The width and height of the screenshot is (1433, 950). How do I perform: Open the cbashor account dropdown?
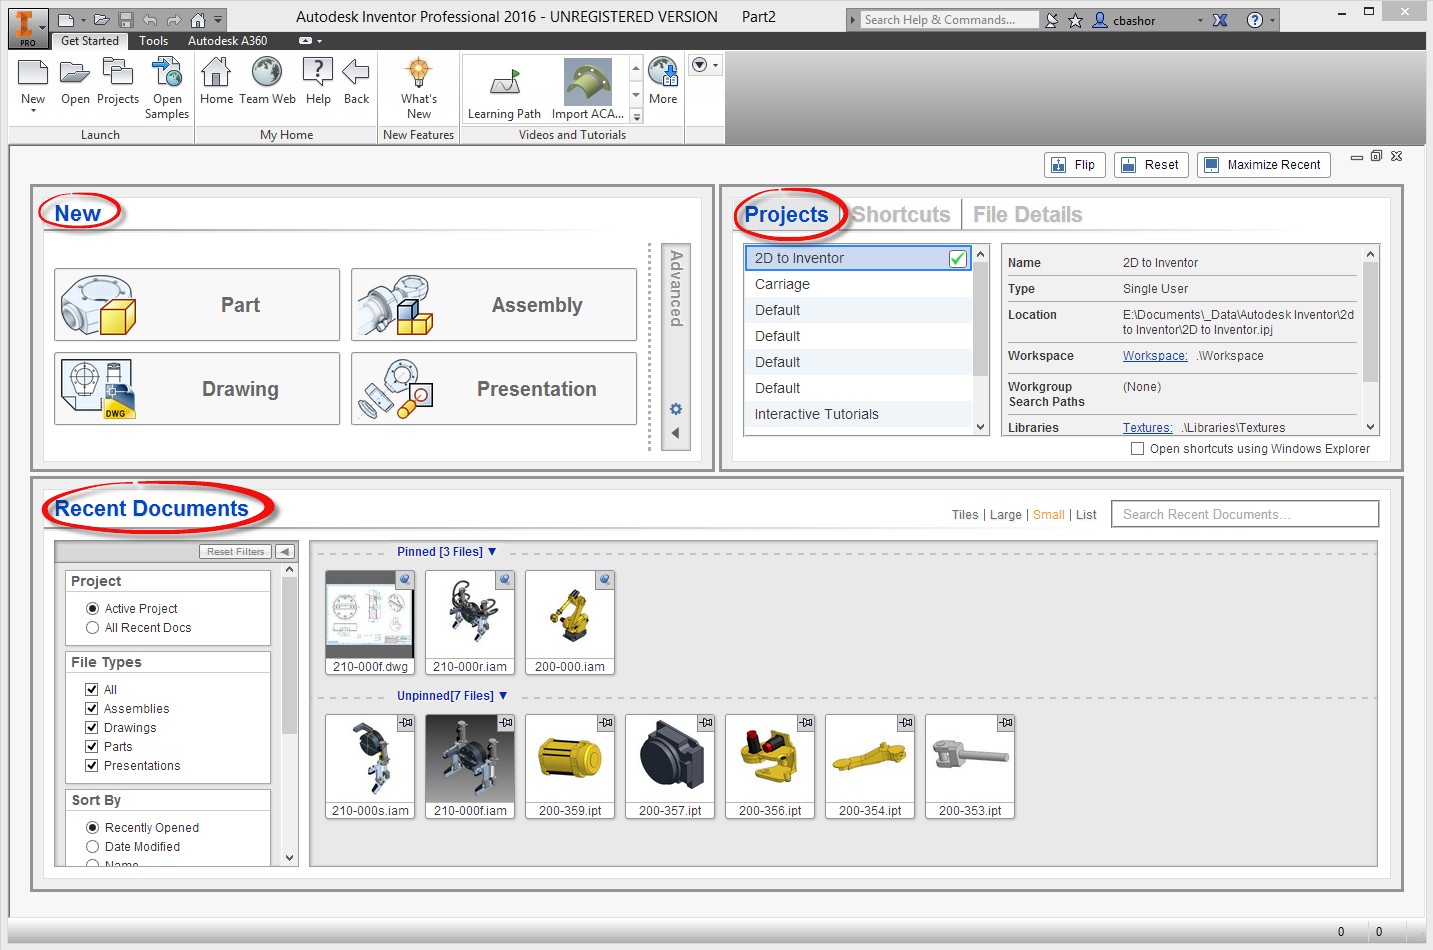coord(1201,20)
